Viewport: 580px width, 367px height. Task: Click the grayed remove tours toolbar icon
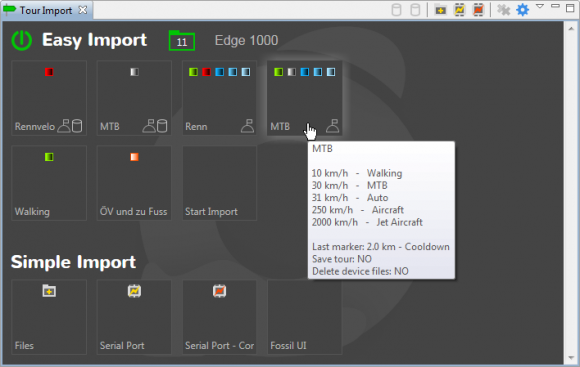pyautogui.click(x=503, y=10)
